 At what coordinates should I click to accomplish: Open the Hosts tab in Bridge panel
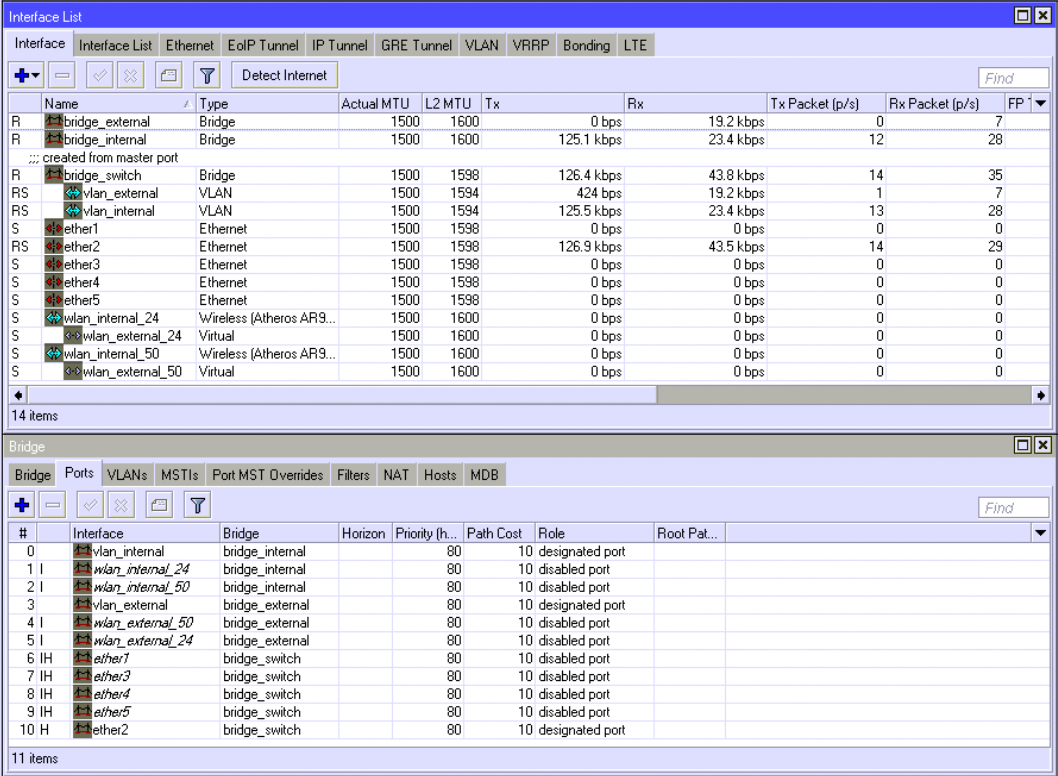pos(439,475)
